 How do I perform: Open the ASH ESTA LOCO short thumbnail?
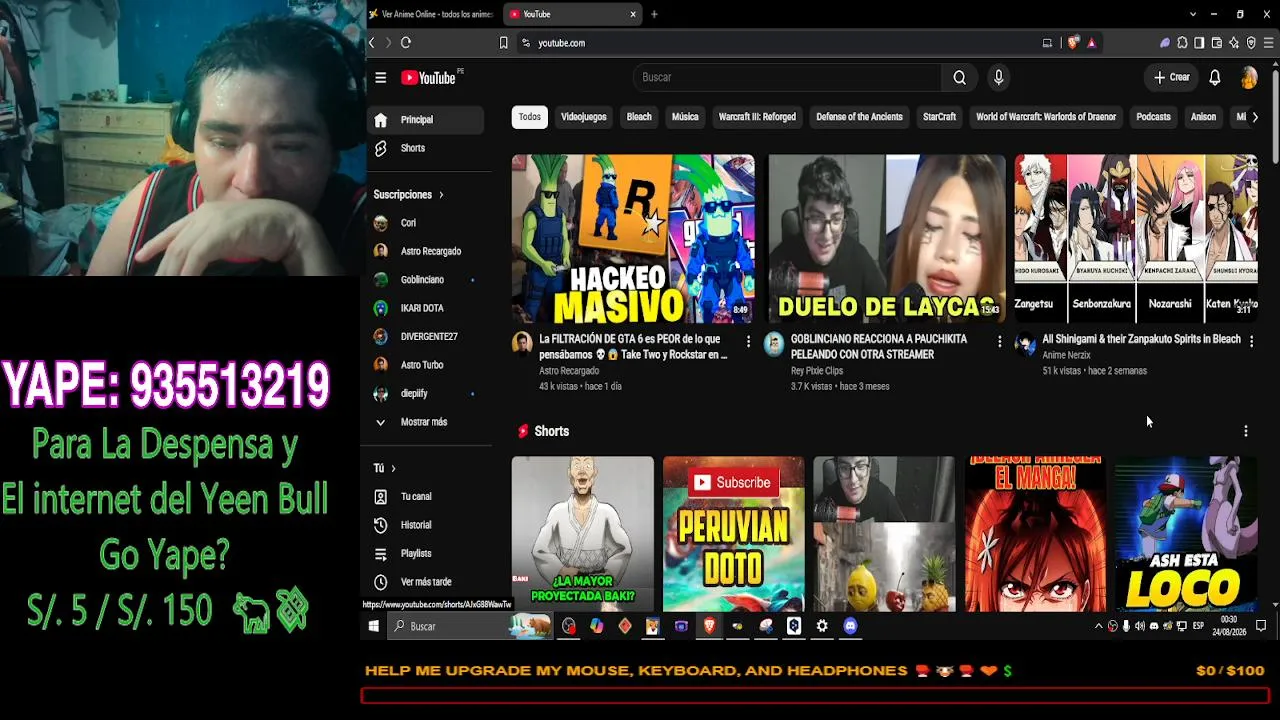pyautogui.click(x=1186, y=534)
